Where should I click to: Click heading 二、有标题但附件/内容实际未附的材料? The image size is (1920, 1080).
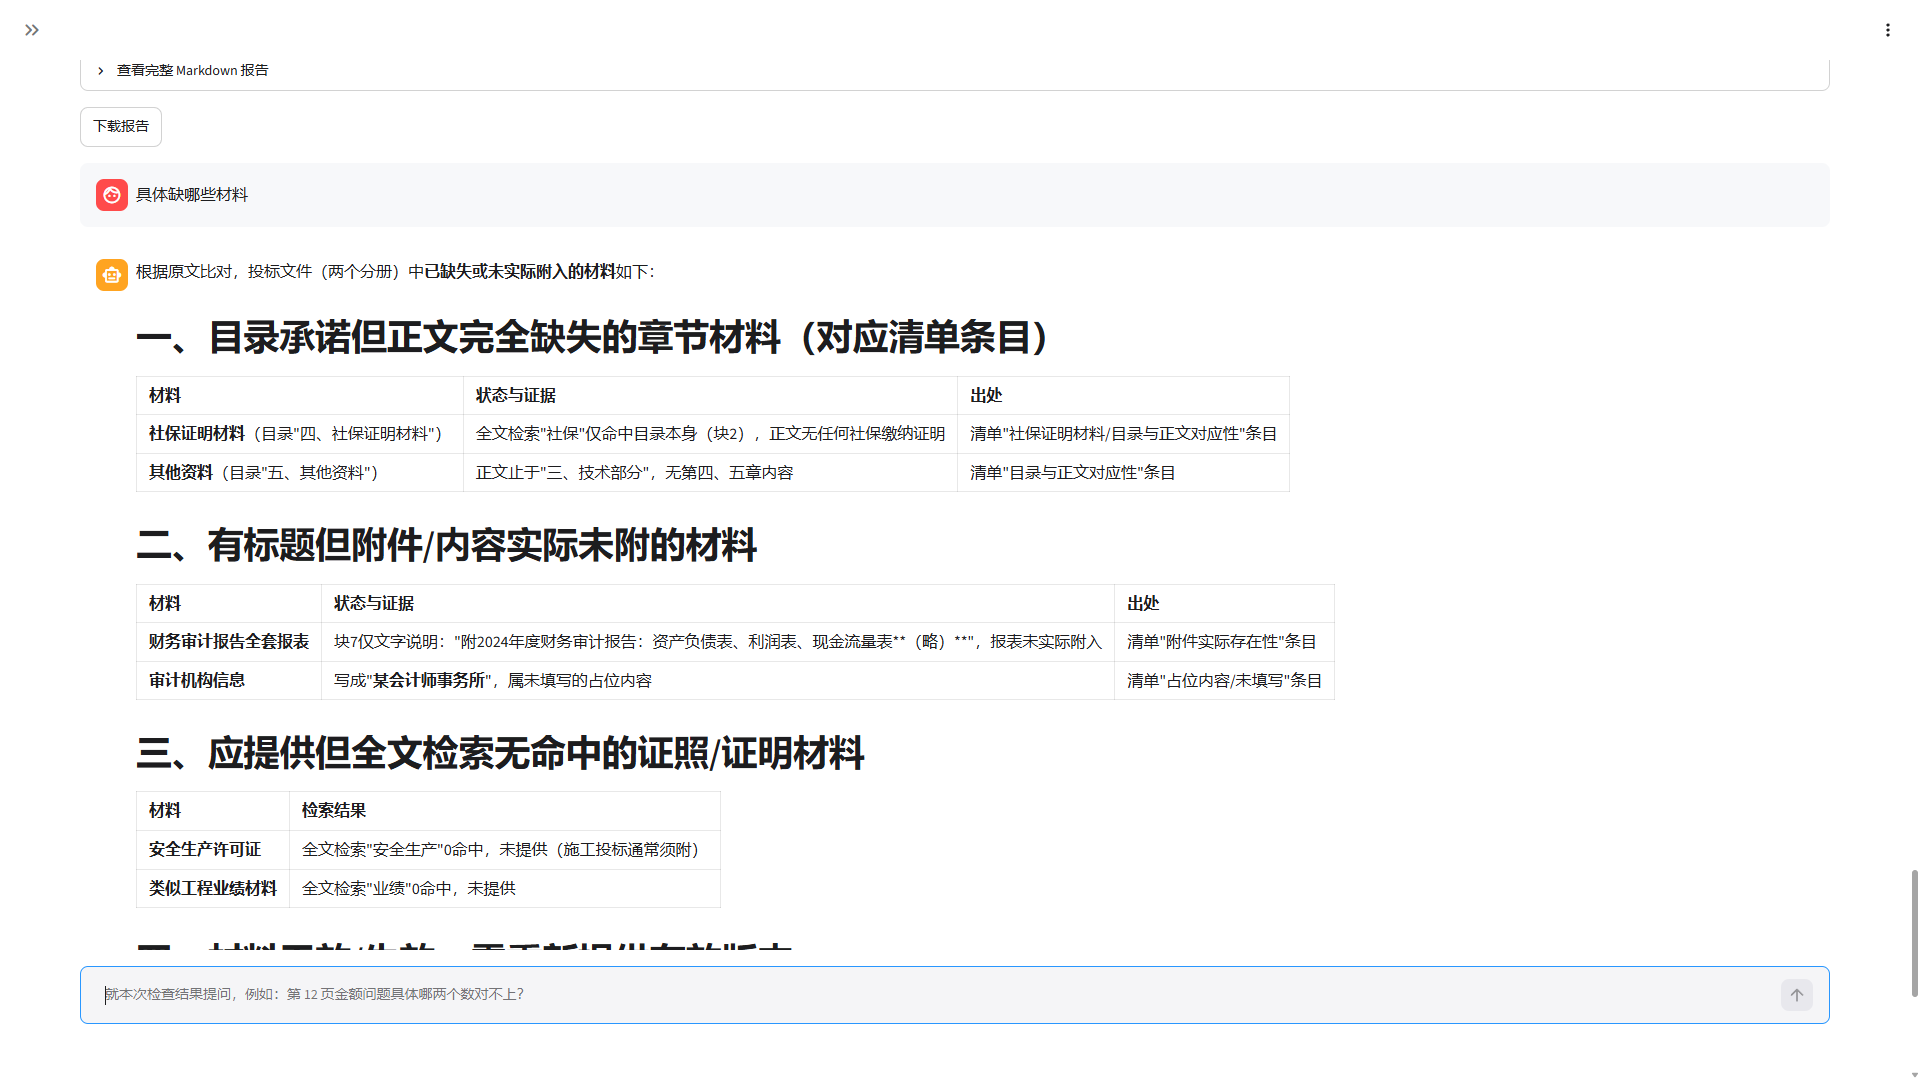pyautogui.click(x=447, y=545)
